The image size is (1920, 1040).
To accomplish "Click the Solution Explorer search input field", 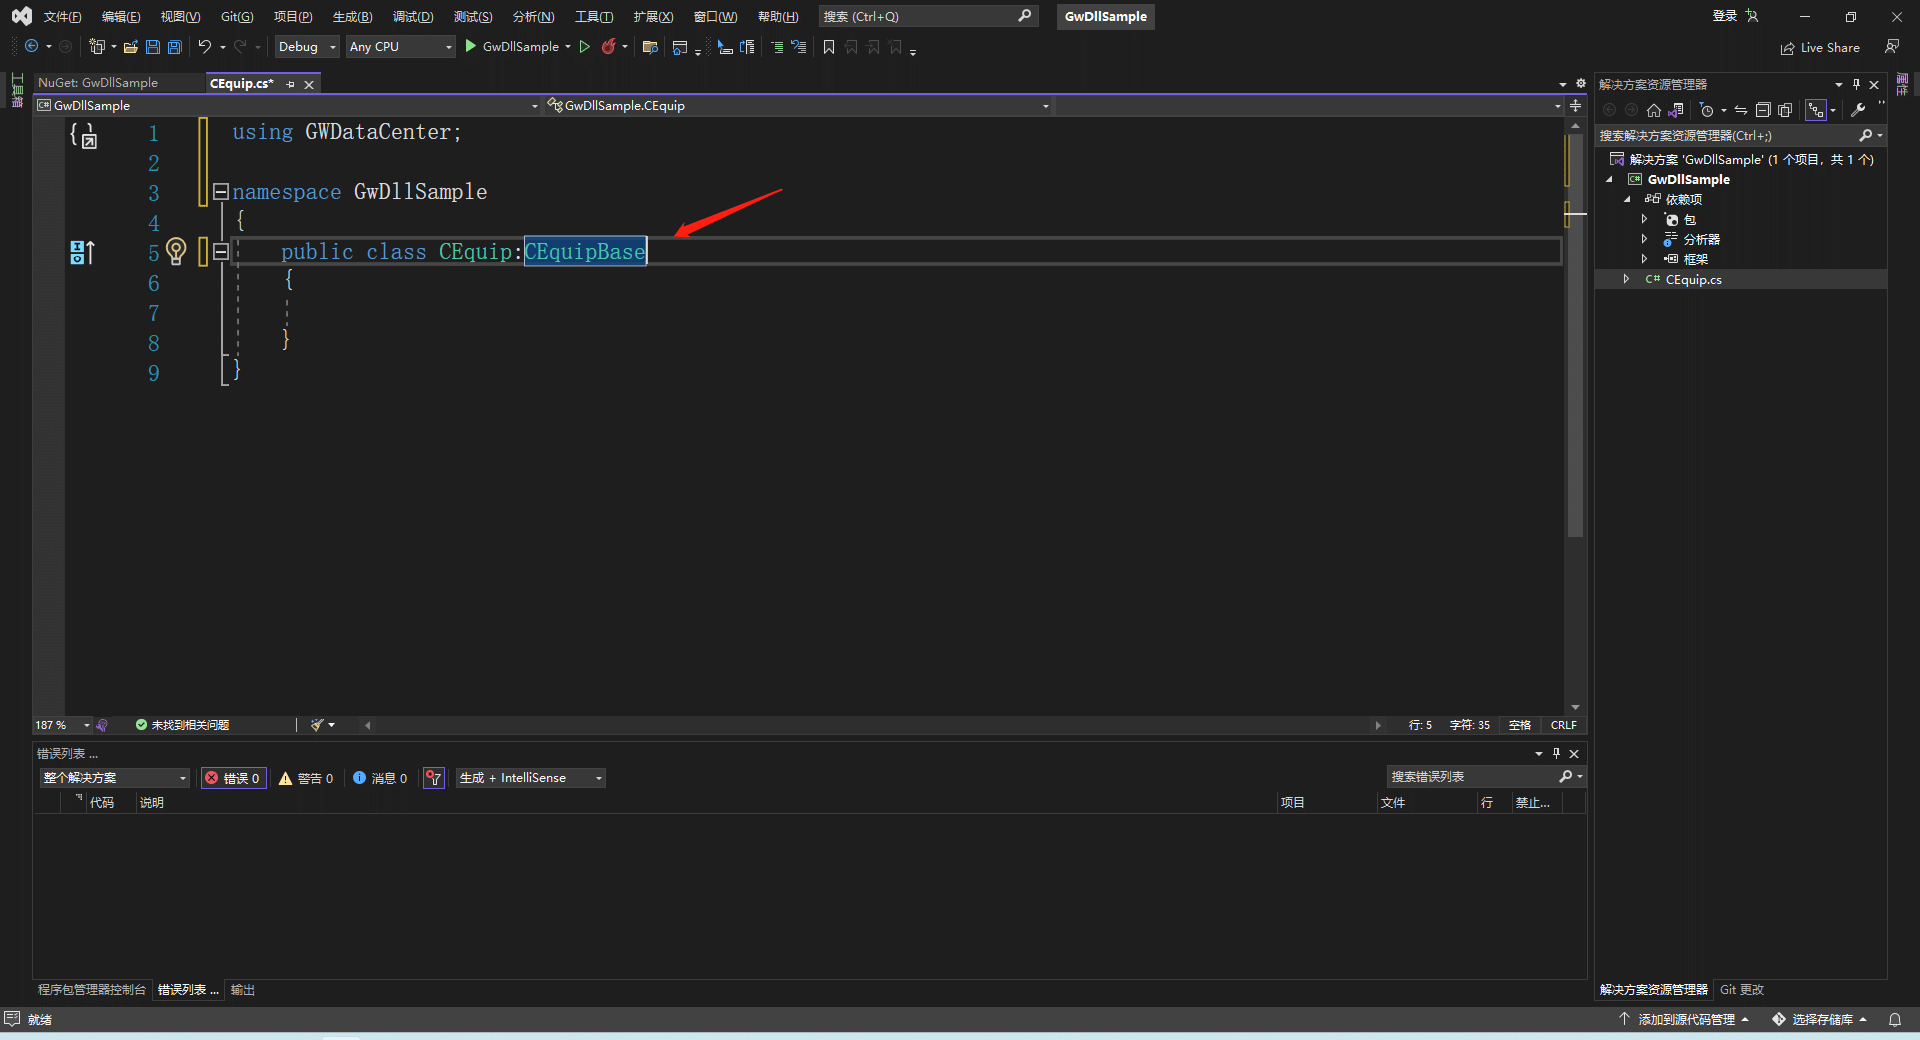I will click(x=1725, y=136).
